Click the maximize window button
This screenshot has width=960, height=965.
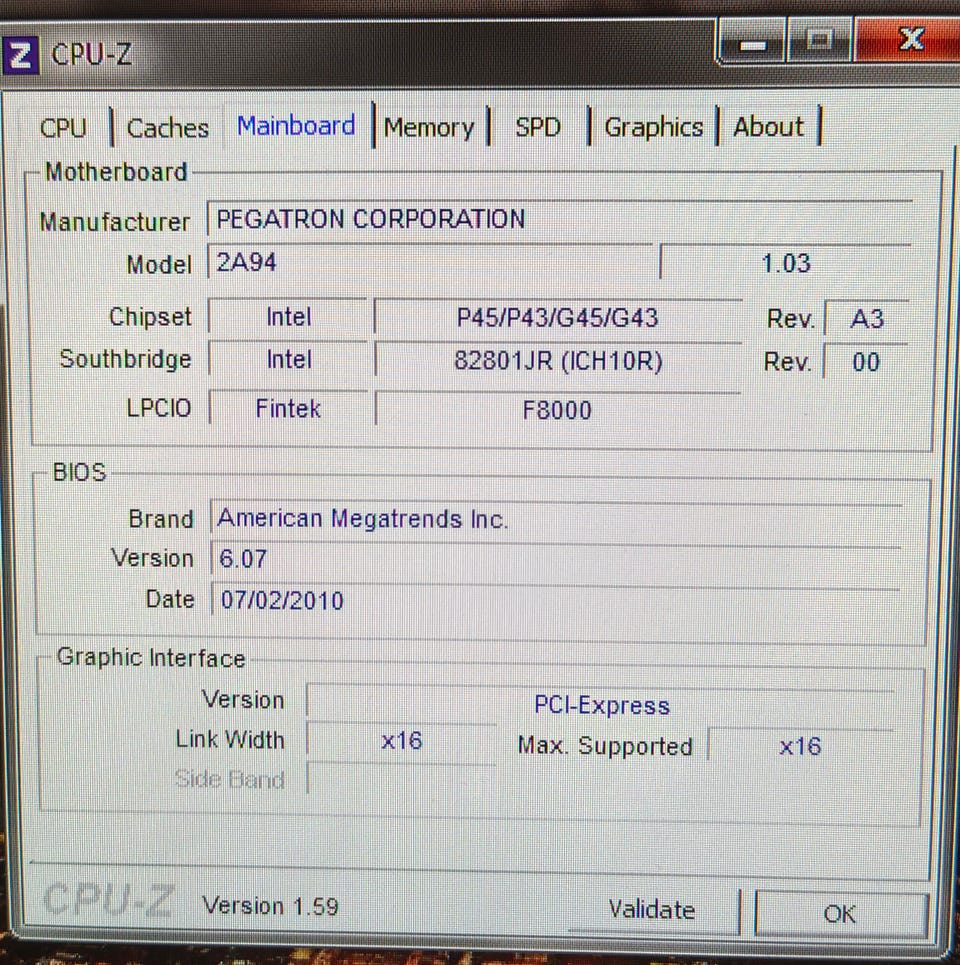pos(820,41)
